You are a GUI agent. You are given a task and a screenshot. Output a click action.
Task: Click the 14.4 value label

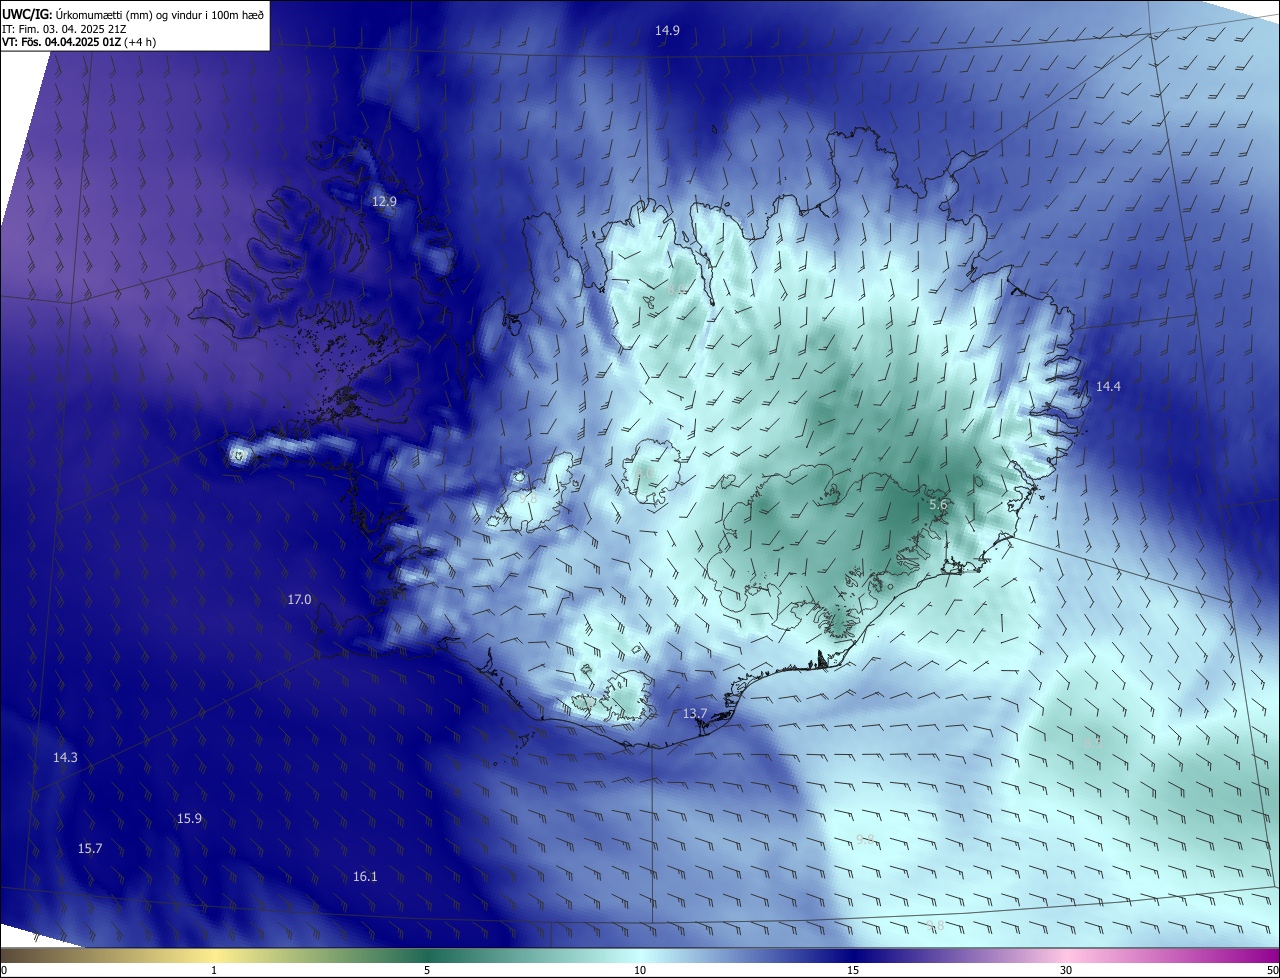click(1108, 387)
